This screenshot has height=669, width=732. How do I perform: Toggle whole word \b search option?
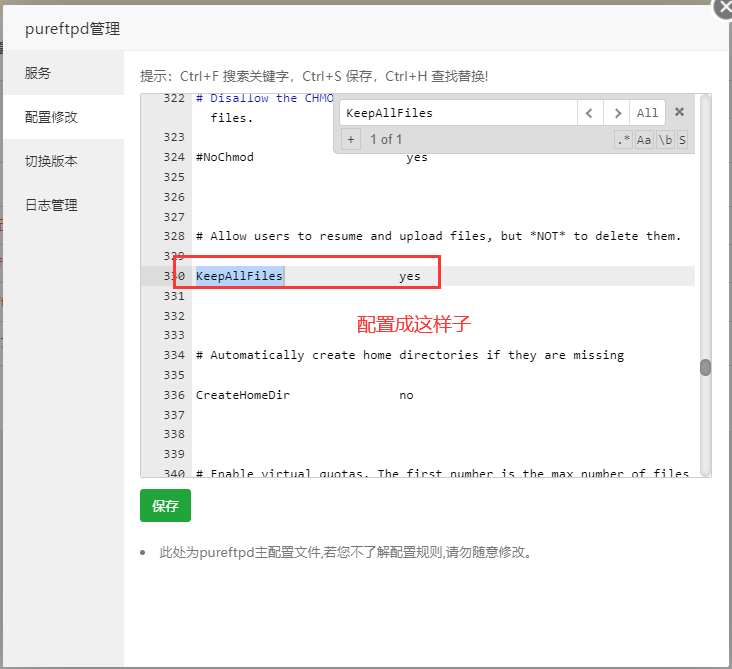(665, 140)
